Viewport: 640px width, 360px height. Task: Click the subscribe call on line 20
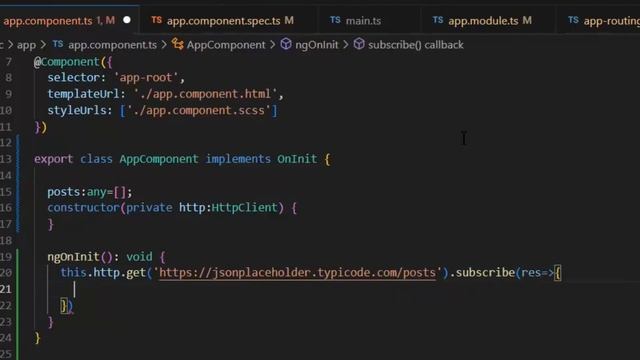point(485,273)
